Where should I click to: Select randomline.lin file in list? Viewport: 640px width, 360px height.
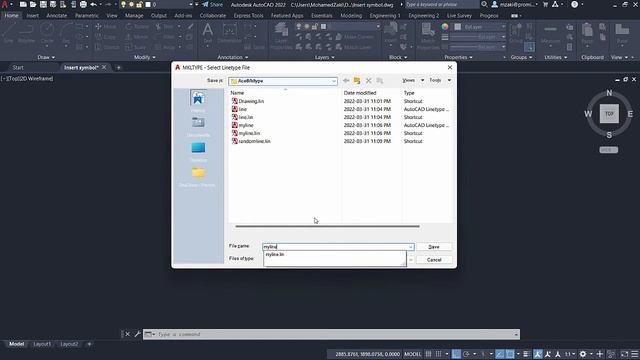(254, 141)
